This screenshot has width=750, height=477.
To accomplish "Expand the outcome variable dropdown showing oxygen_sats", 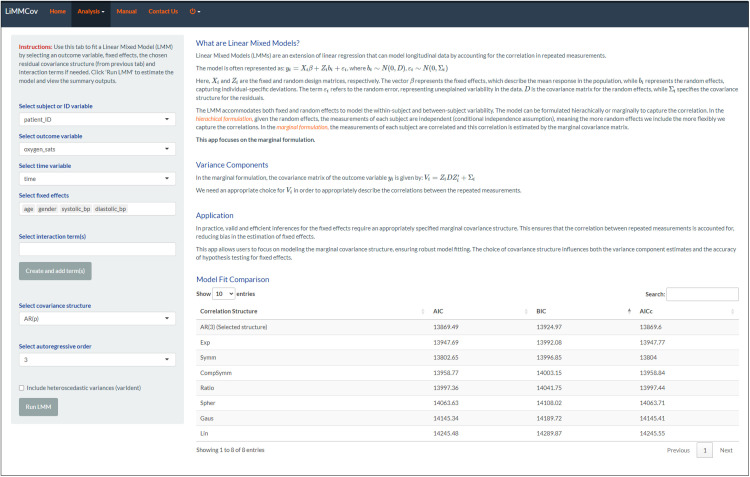I will pos(95,148).
